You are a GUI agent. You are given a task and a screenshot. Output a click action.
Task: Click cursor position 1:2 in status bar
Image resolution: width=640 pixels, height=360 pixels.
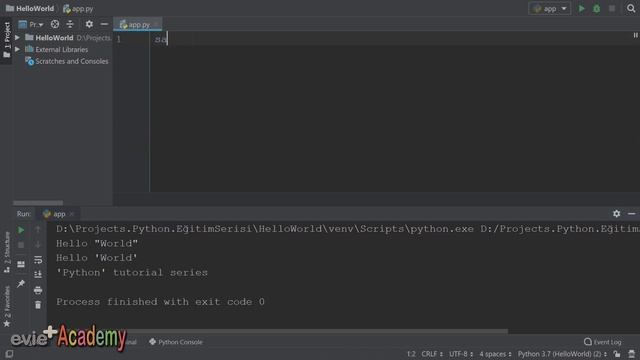click(x=411, y=354)
